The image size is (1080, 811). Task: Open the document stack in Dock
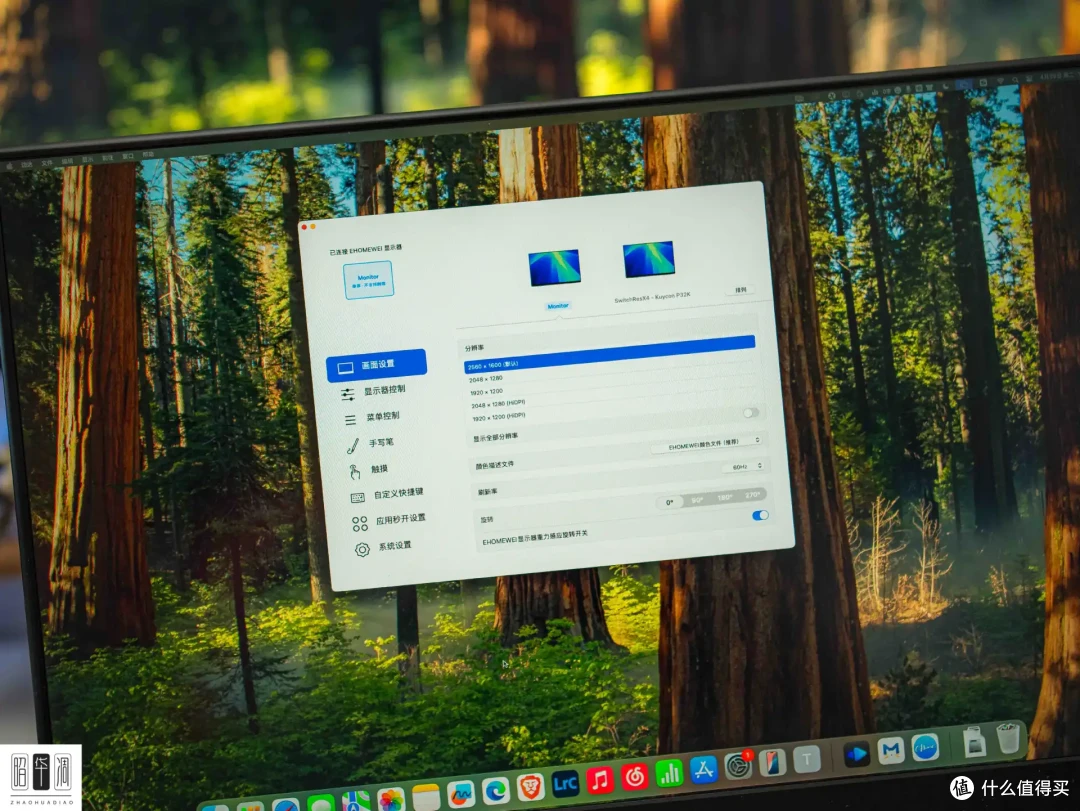pos(974,741)
